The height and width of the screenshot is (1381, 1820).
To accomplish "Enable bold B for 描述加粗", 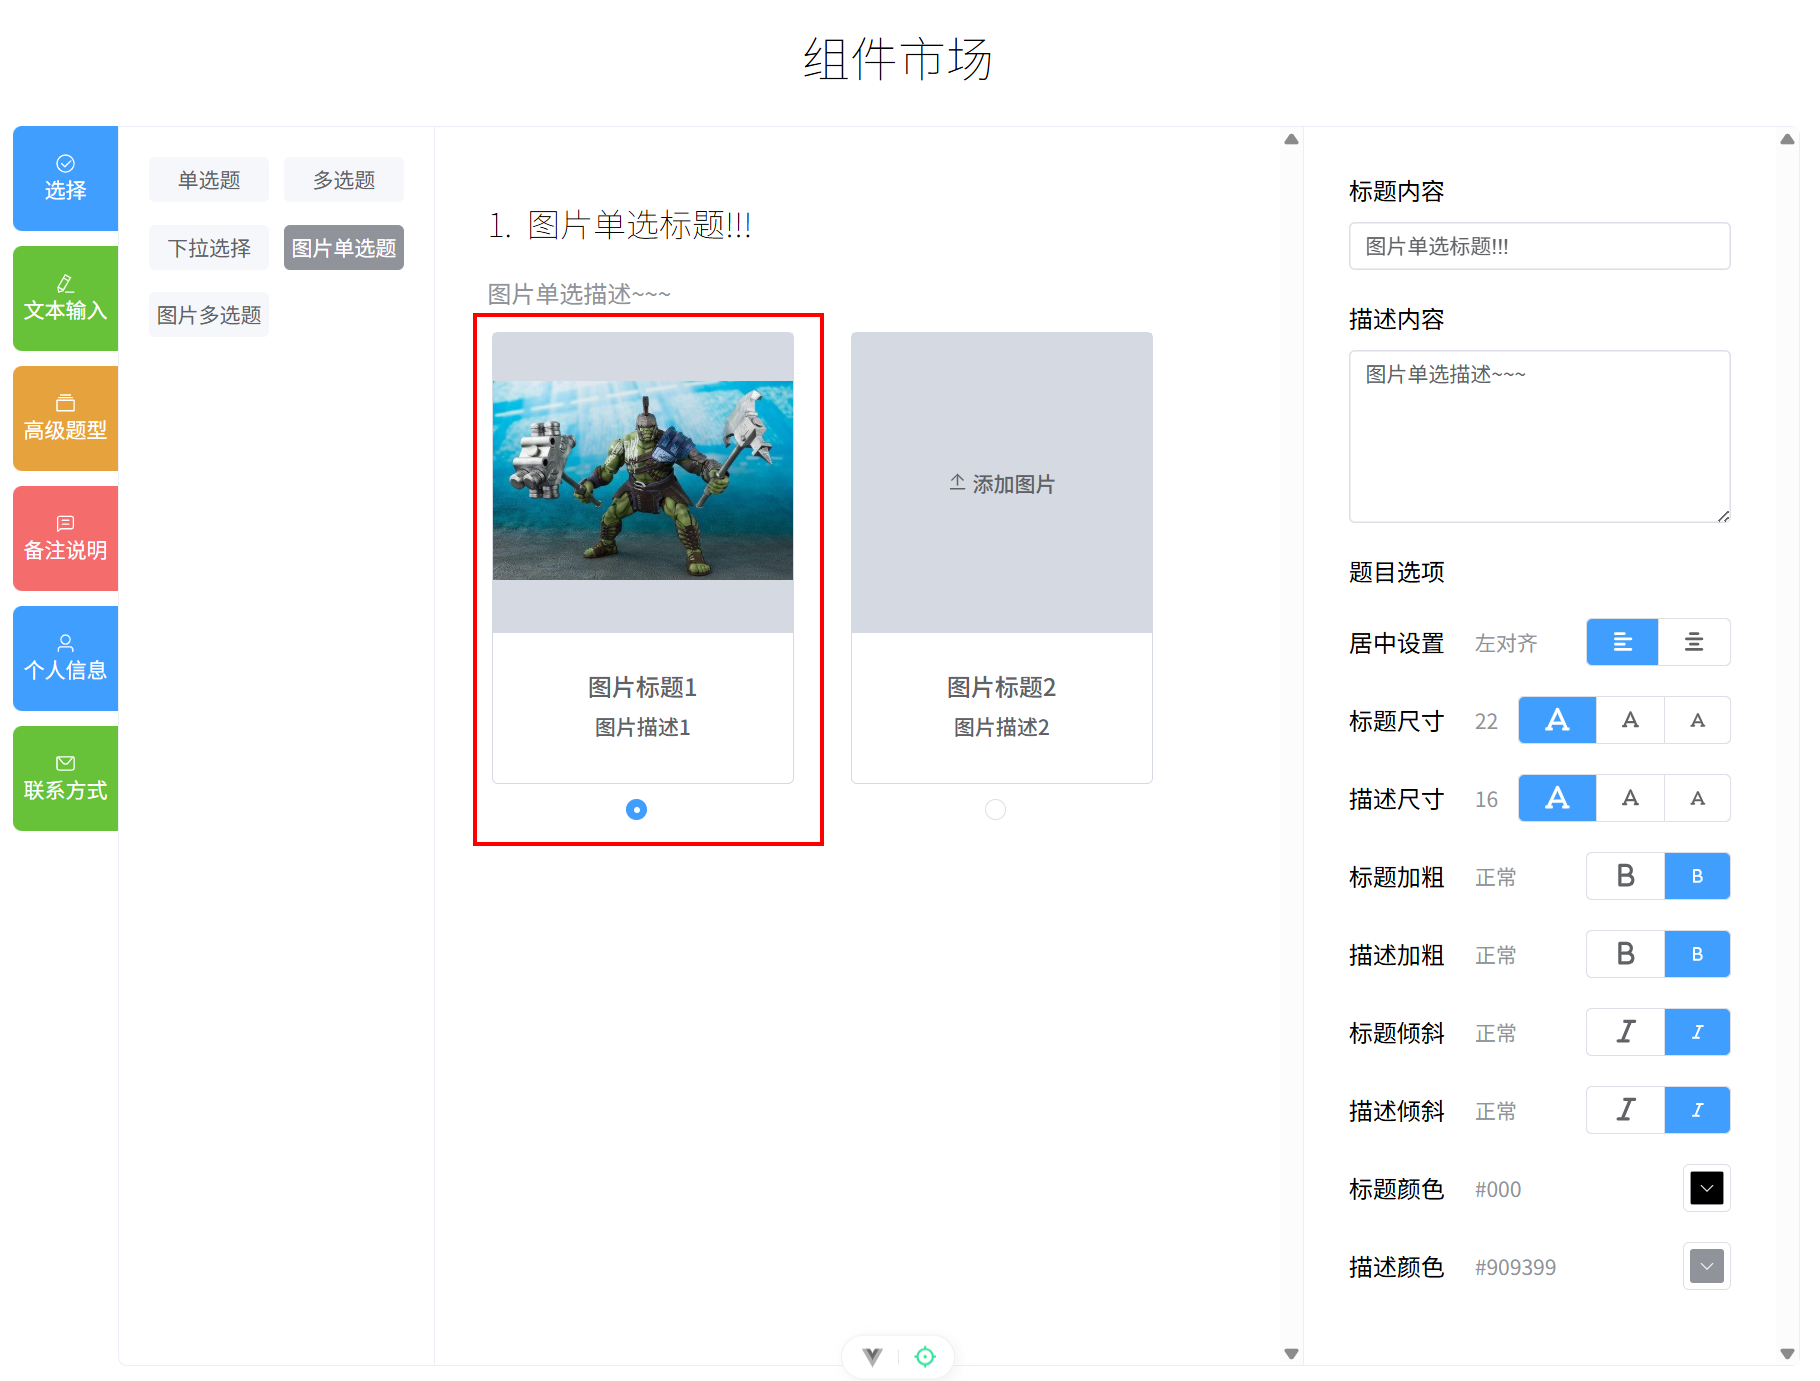I will 1626,954.
